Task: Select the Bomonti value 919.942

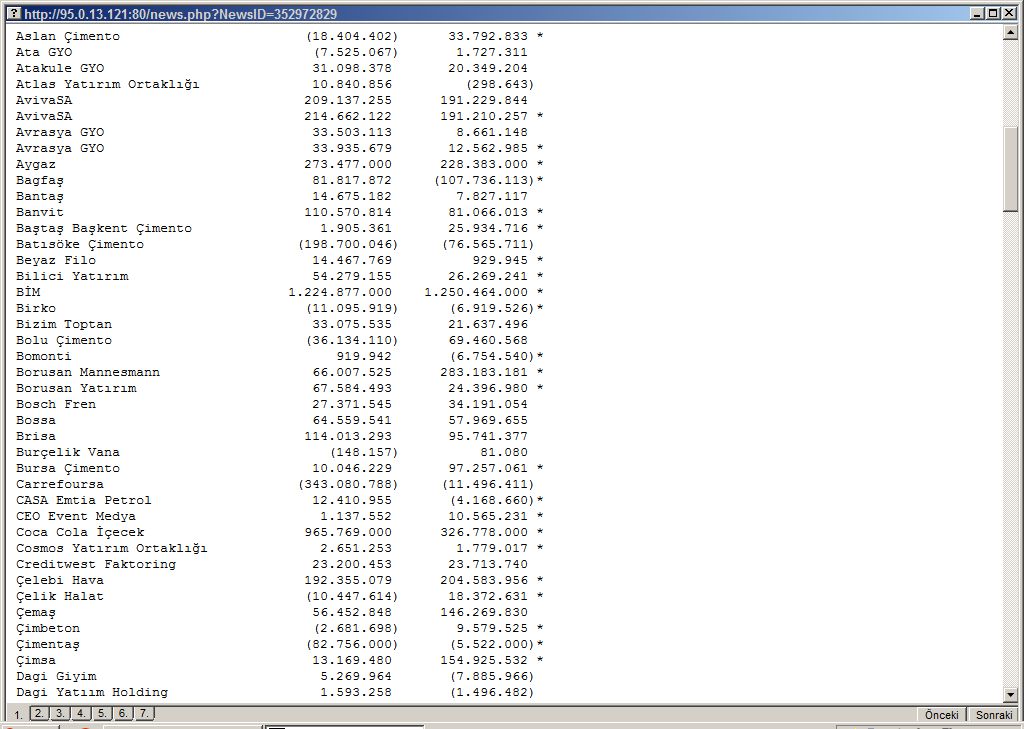Action: (364, 357)
